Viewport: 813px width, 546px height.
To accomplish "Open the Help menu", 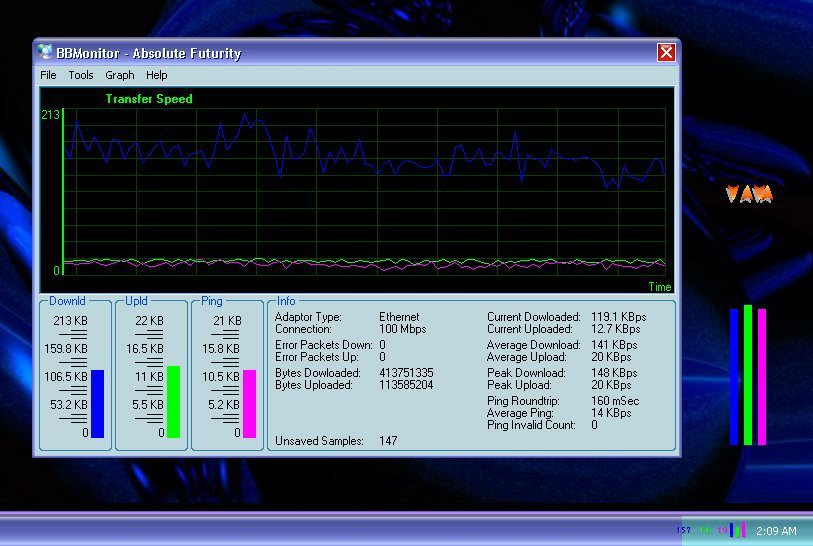I will pyautogui.click(x=156, y=75).
